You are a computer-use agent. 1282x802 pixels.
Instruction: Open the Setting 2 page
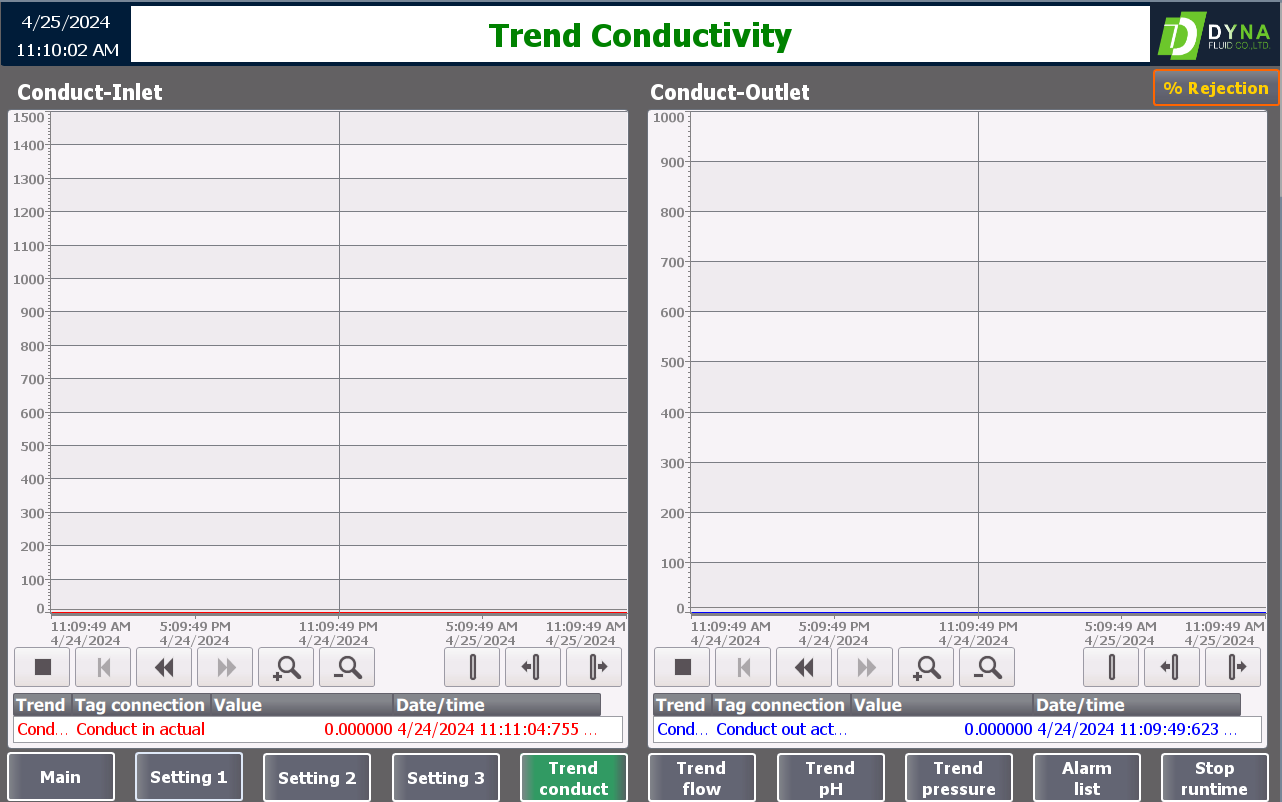point(317,777)
